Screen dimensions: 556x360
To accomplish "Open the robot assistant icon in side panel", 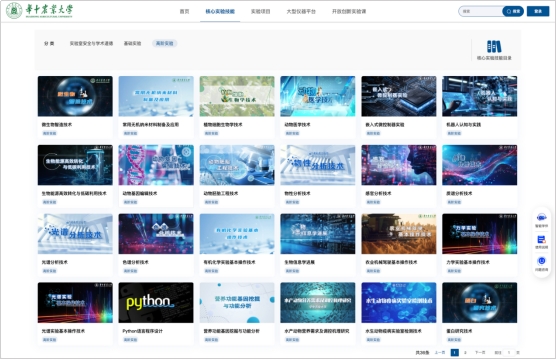I will click(541, 217).
